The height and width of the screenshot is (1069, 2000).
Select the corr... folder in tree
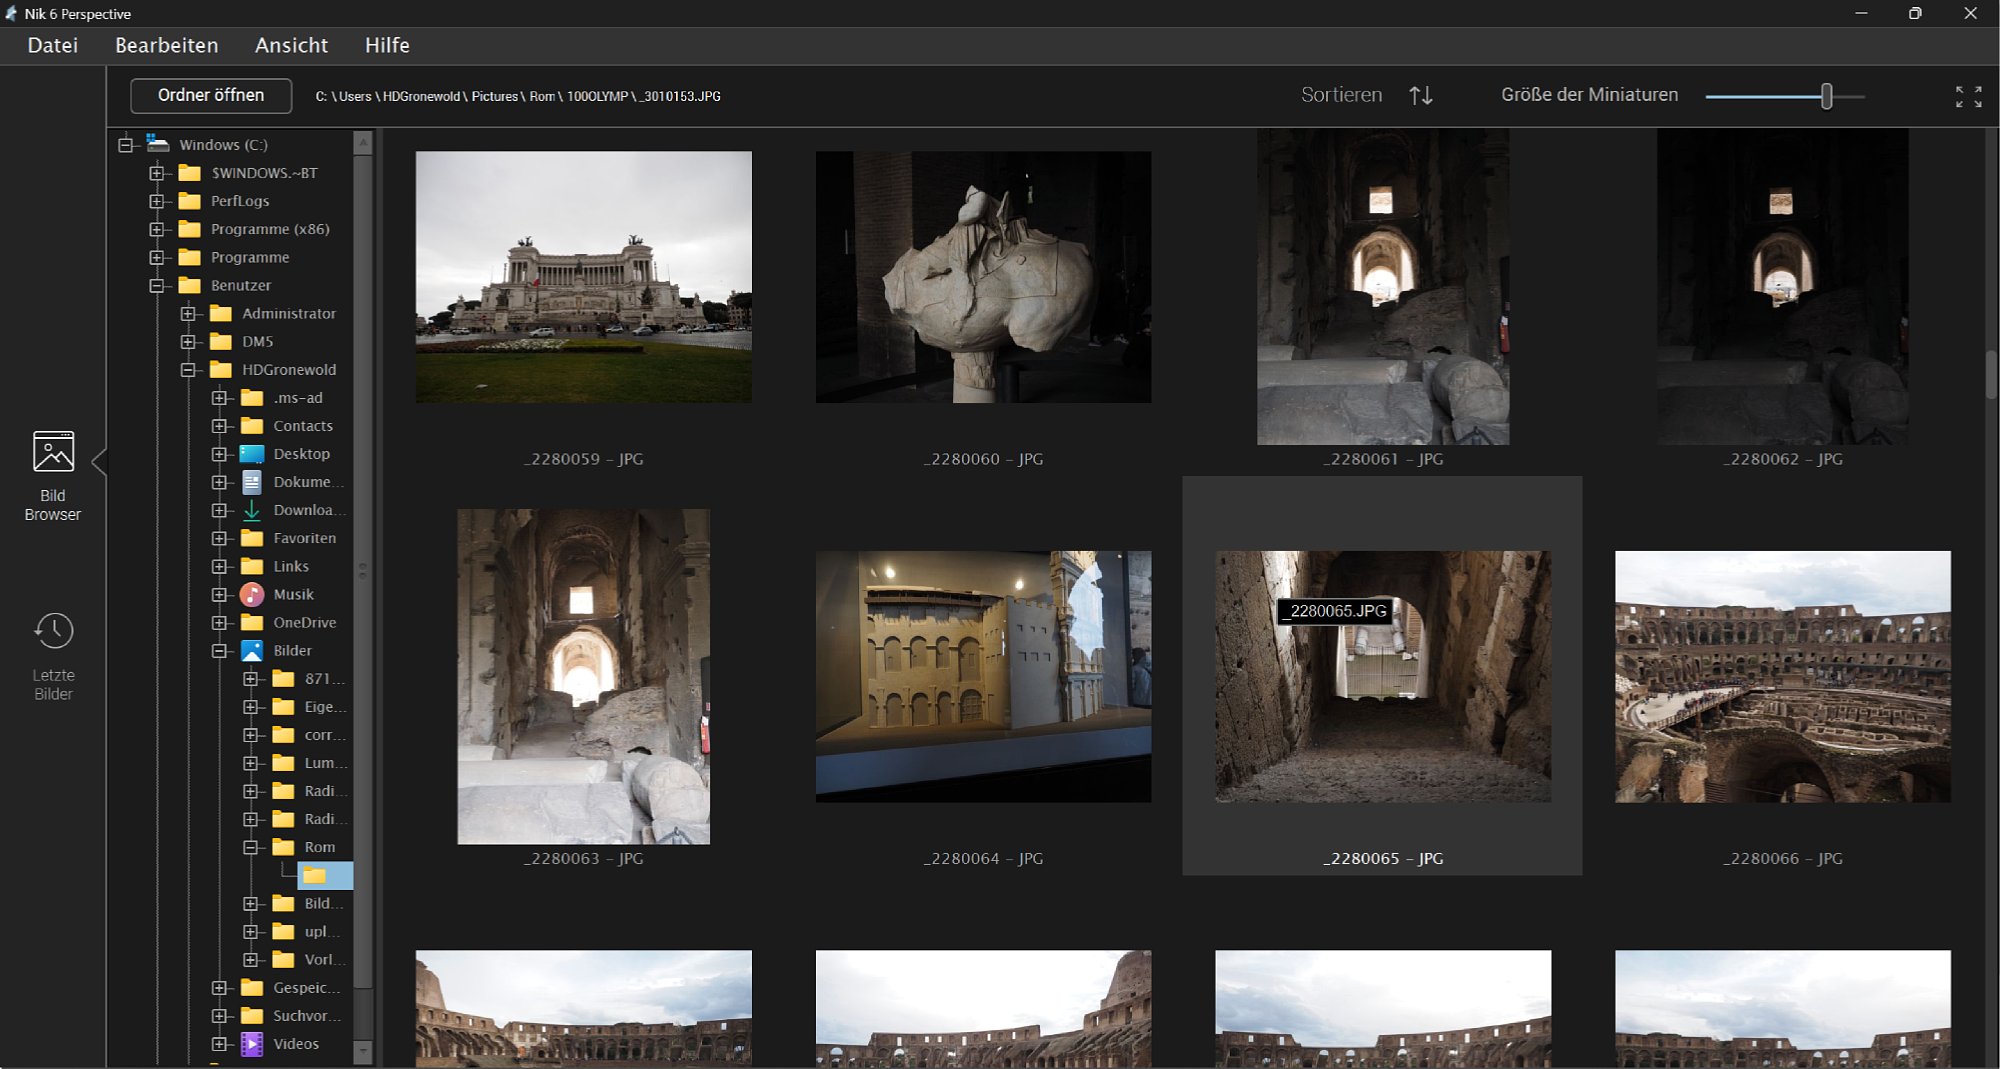click(x=325, y=735)
